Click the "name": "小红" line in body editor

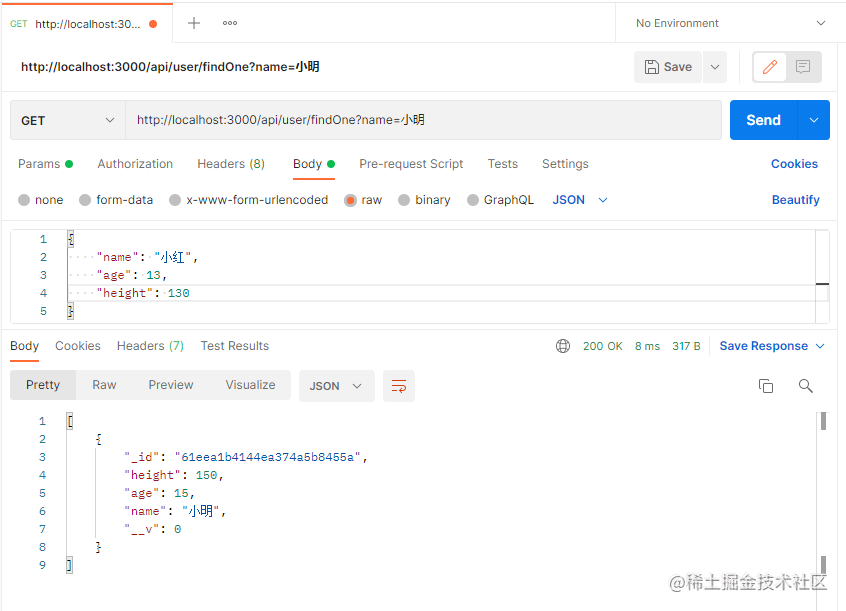pyautogui.click(x=147, y=257)
